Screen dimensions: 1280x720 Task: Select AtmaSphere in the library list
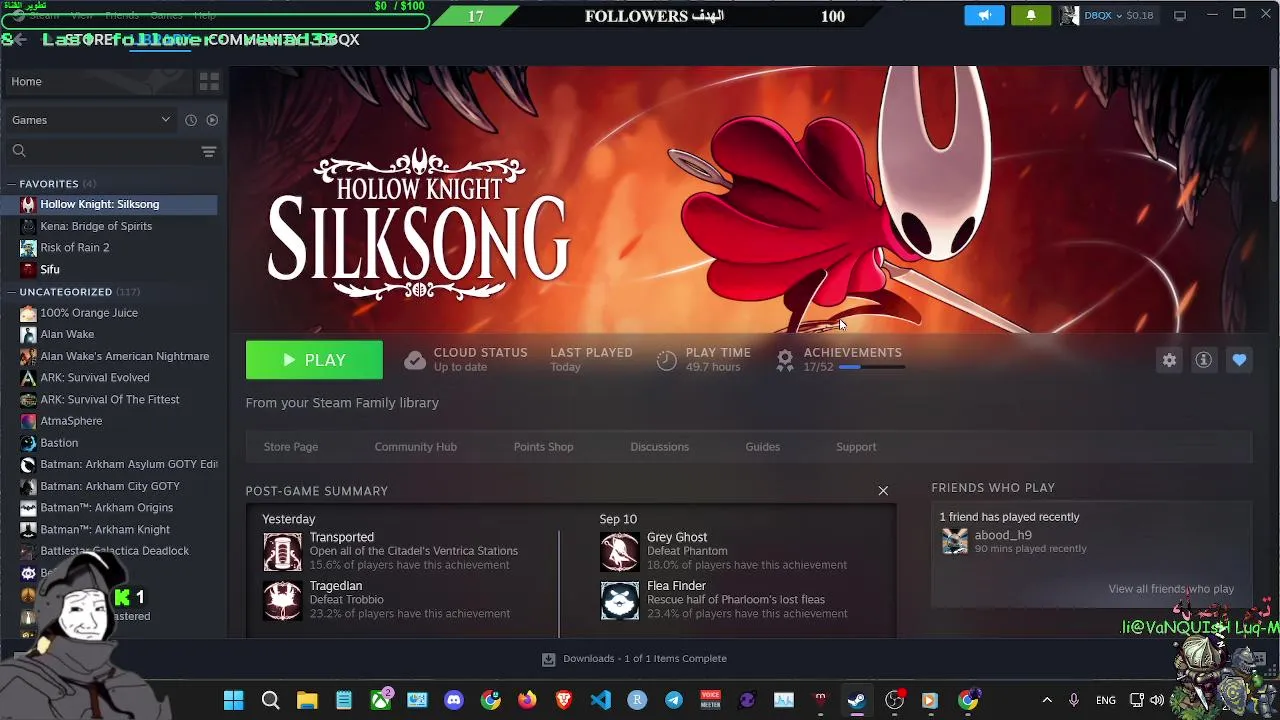point(71,421)
